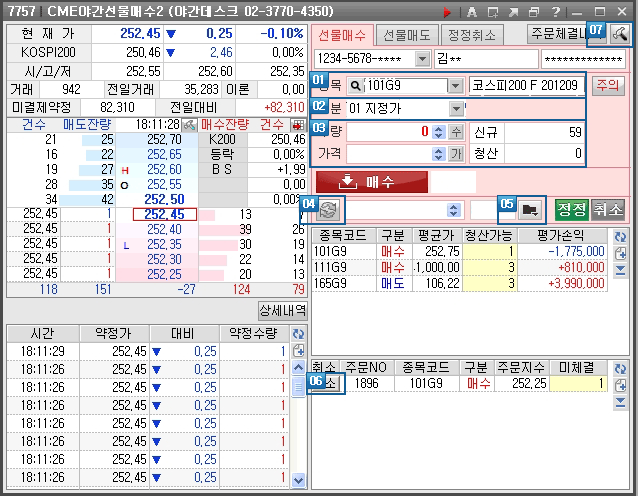This screenshot has height=496, width=638.
Task: Click the magnifier search icon beside 101G9
Action: [x=355, y=86]
